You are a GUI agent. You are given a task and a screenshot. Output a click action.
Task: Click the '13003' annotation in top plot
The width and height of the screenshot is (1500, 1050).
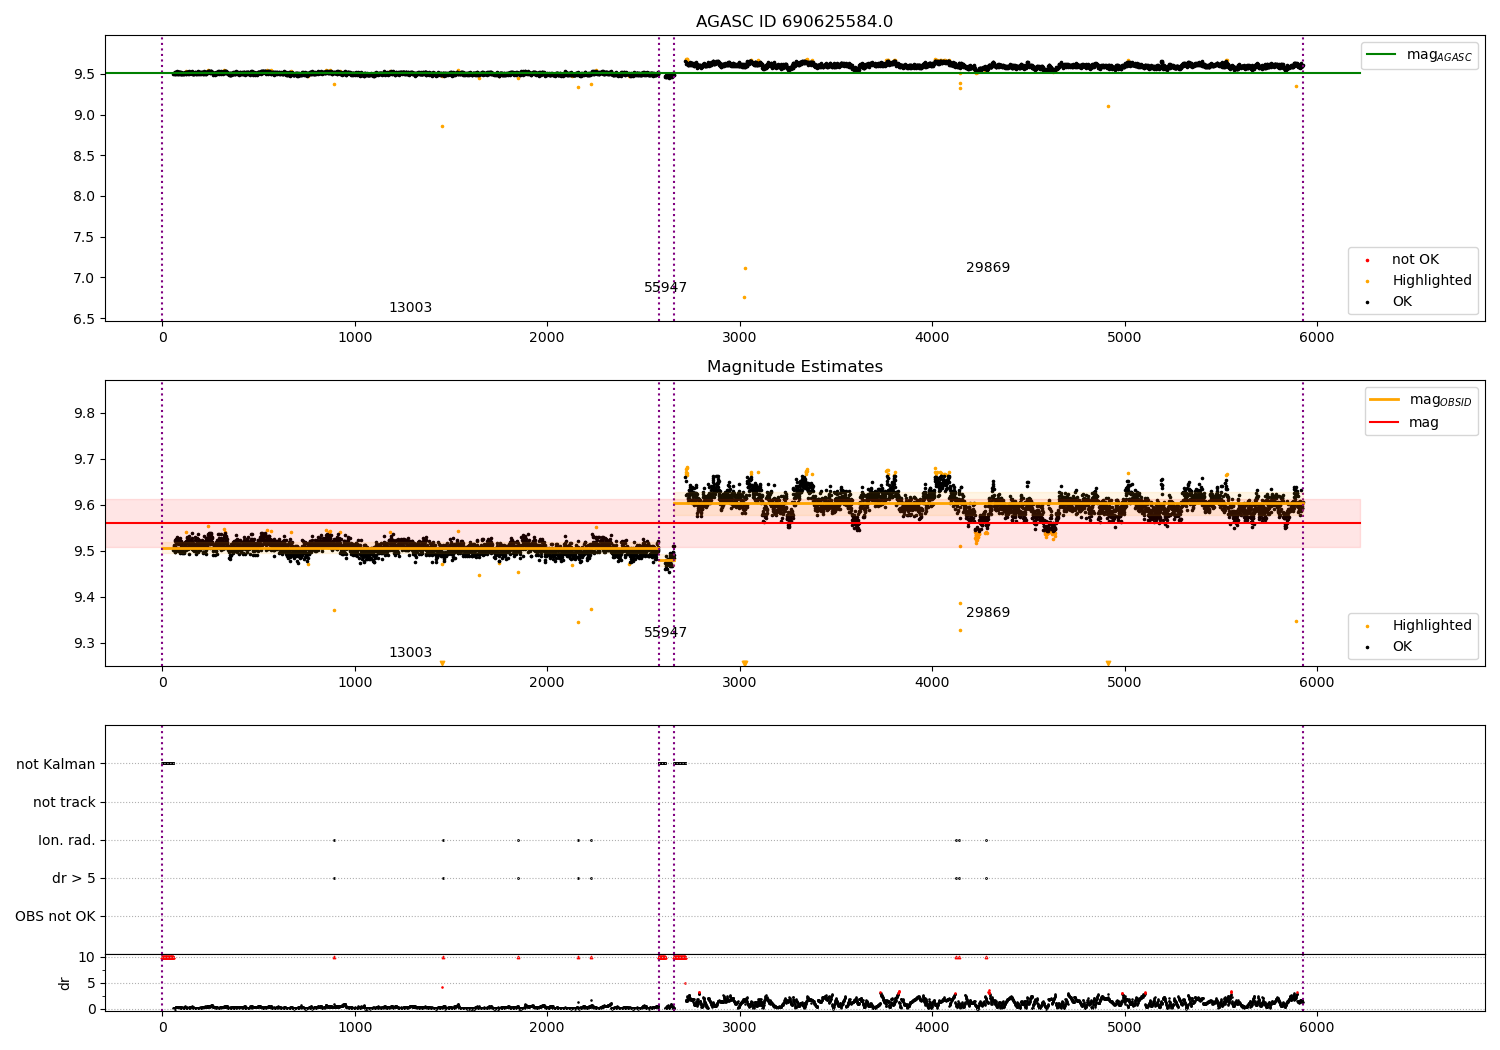click(410, 308)
